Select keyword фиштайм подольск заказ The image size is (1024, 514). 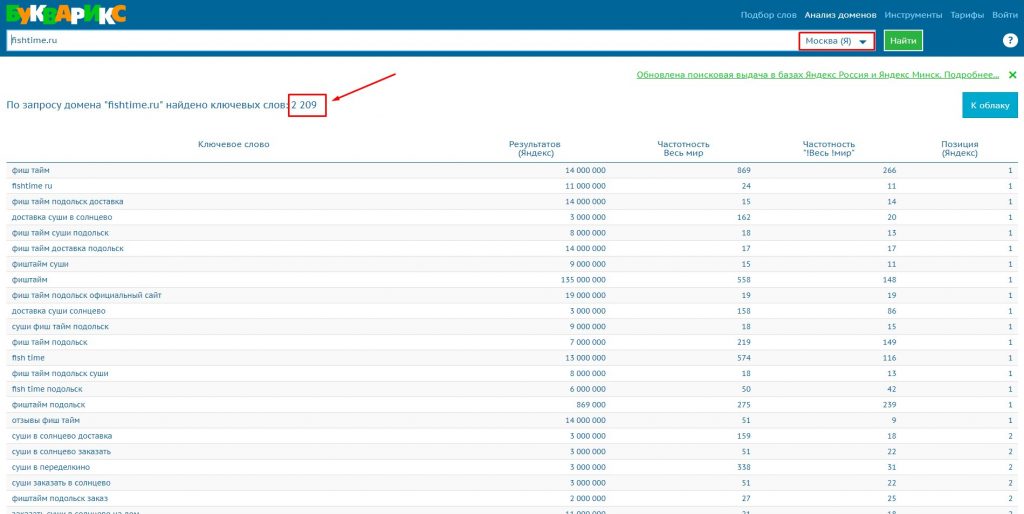click(59, 499)
